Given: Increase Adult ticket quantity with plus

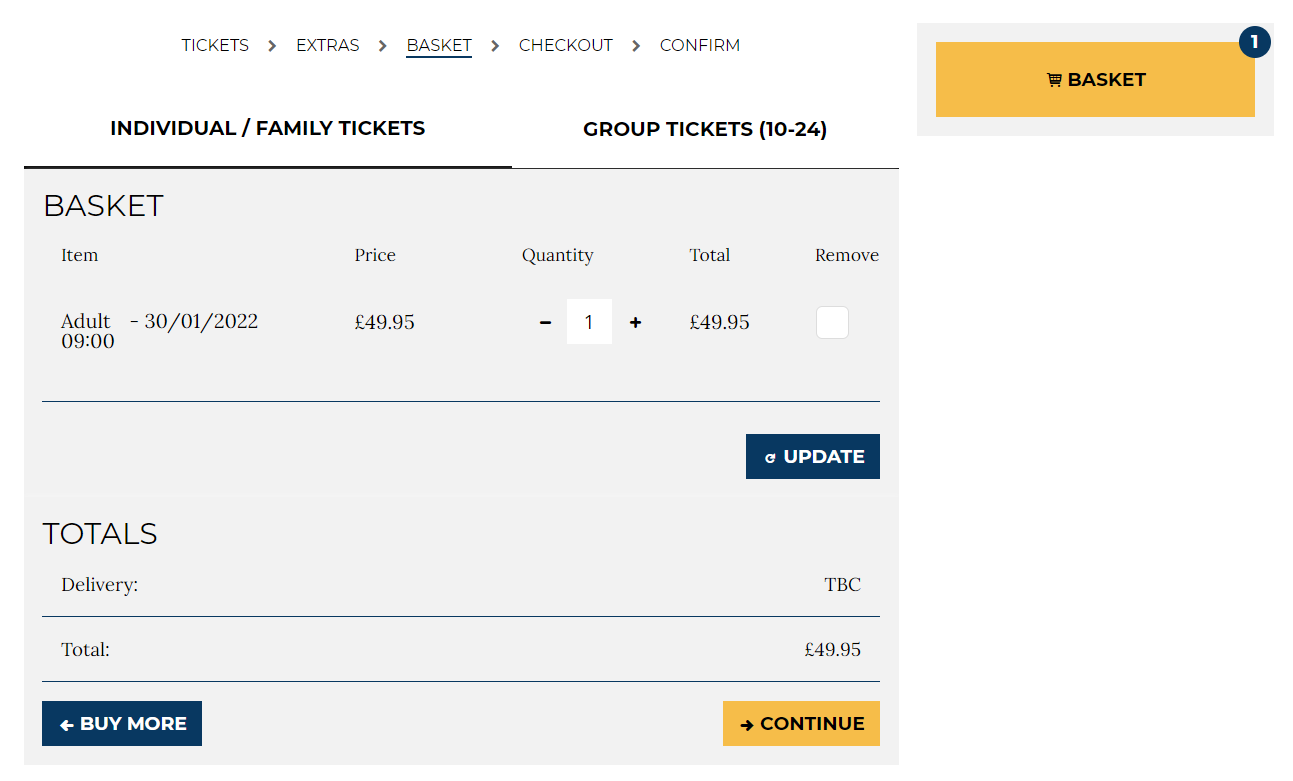Looking at the screenshot, I should (635, 322).
